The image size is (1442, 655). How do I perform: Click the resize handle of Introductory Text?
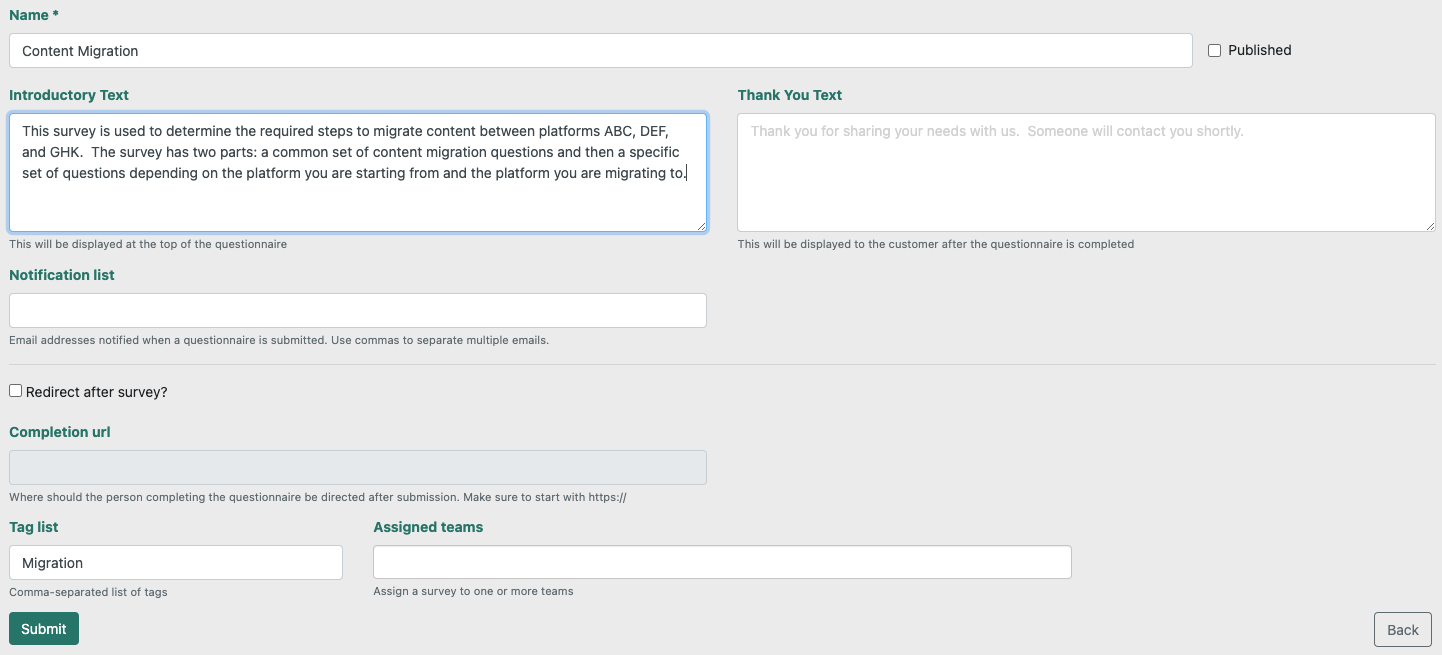pos(702,225)
